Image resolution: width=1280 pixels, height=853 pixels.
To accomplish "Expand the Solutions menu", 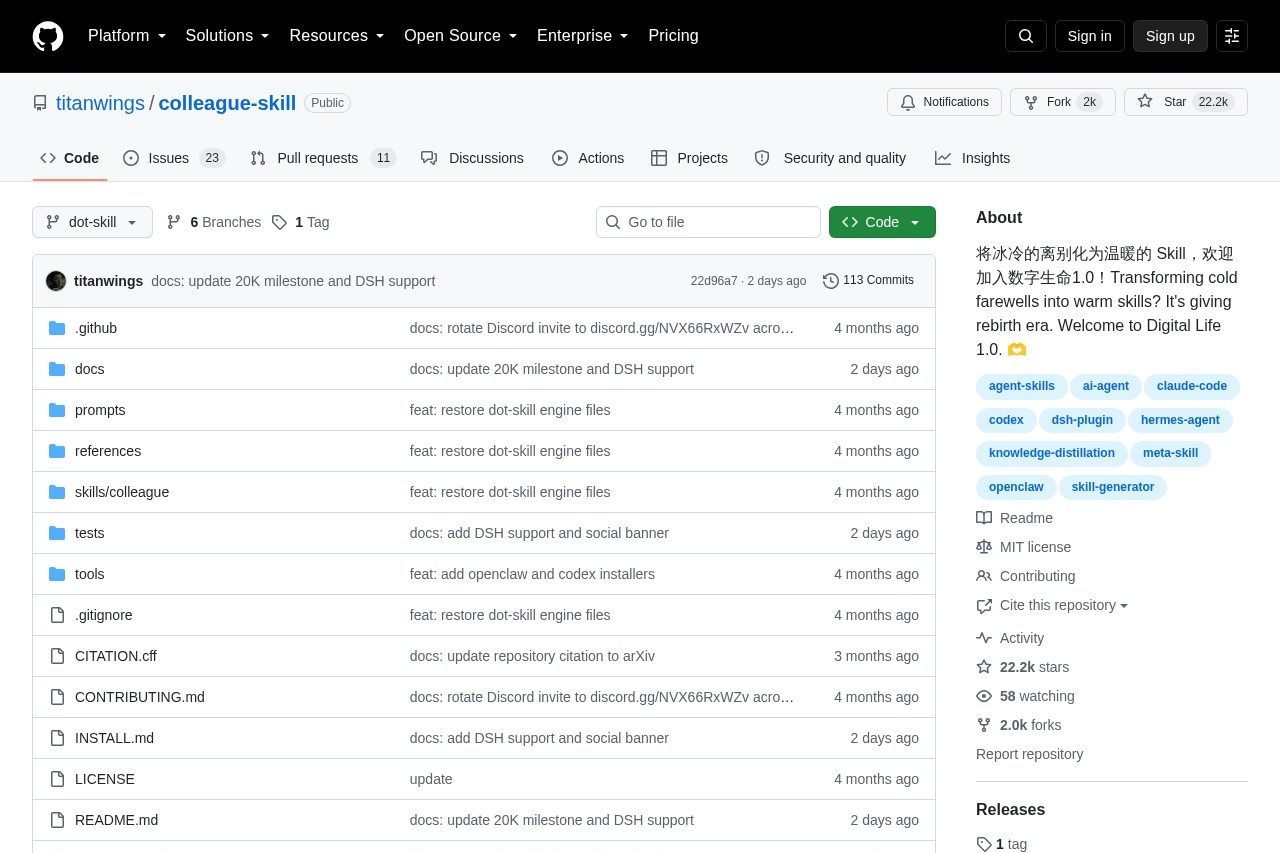I will (x=227, y=36).
